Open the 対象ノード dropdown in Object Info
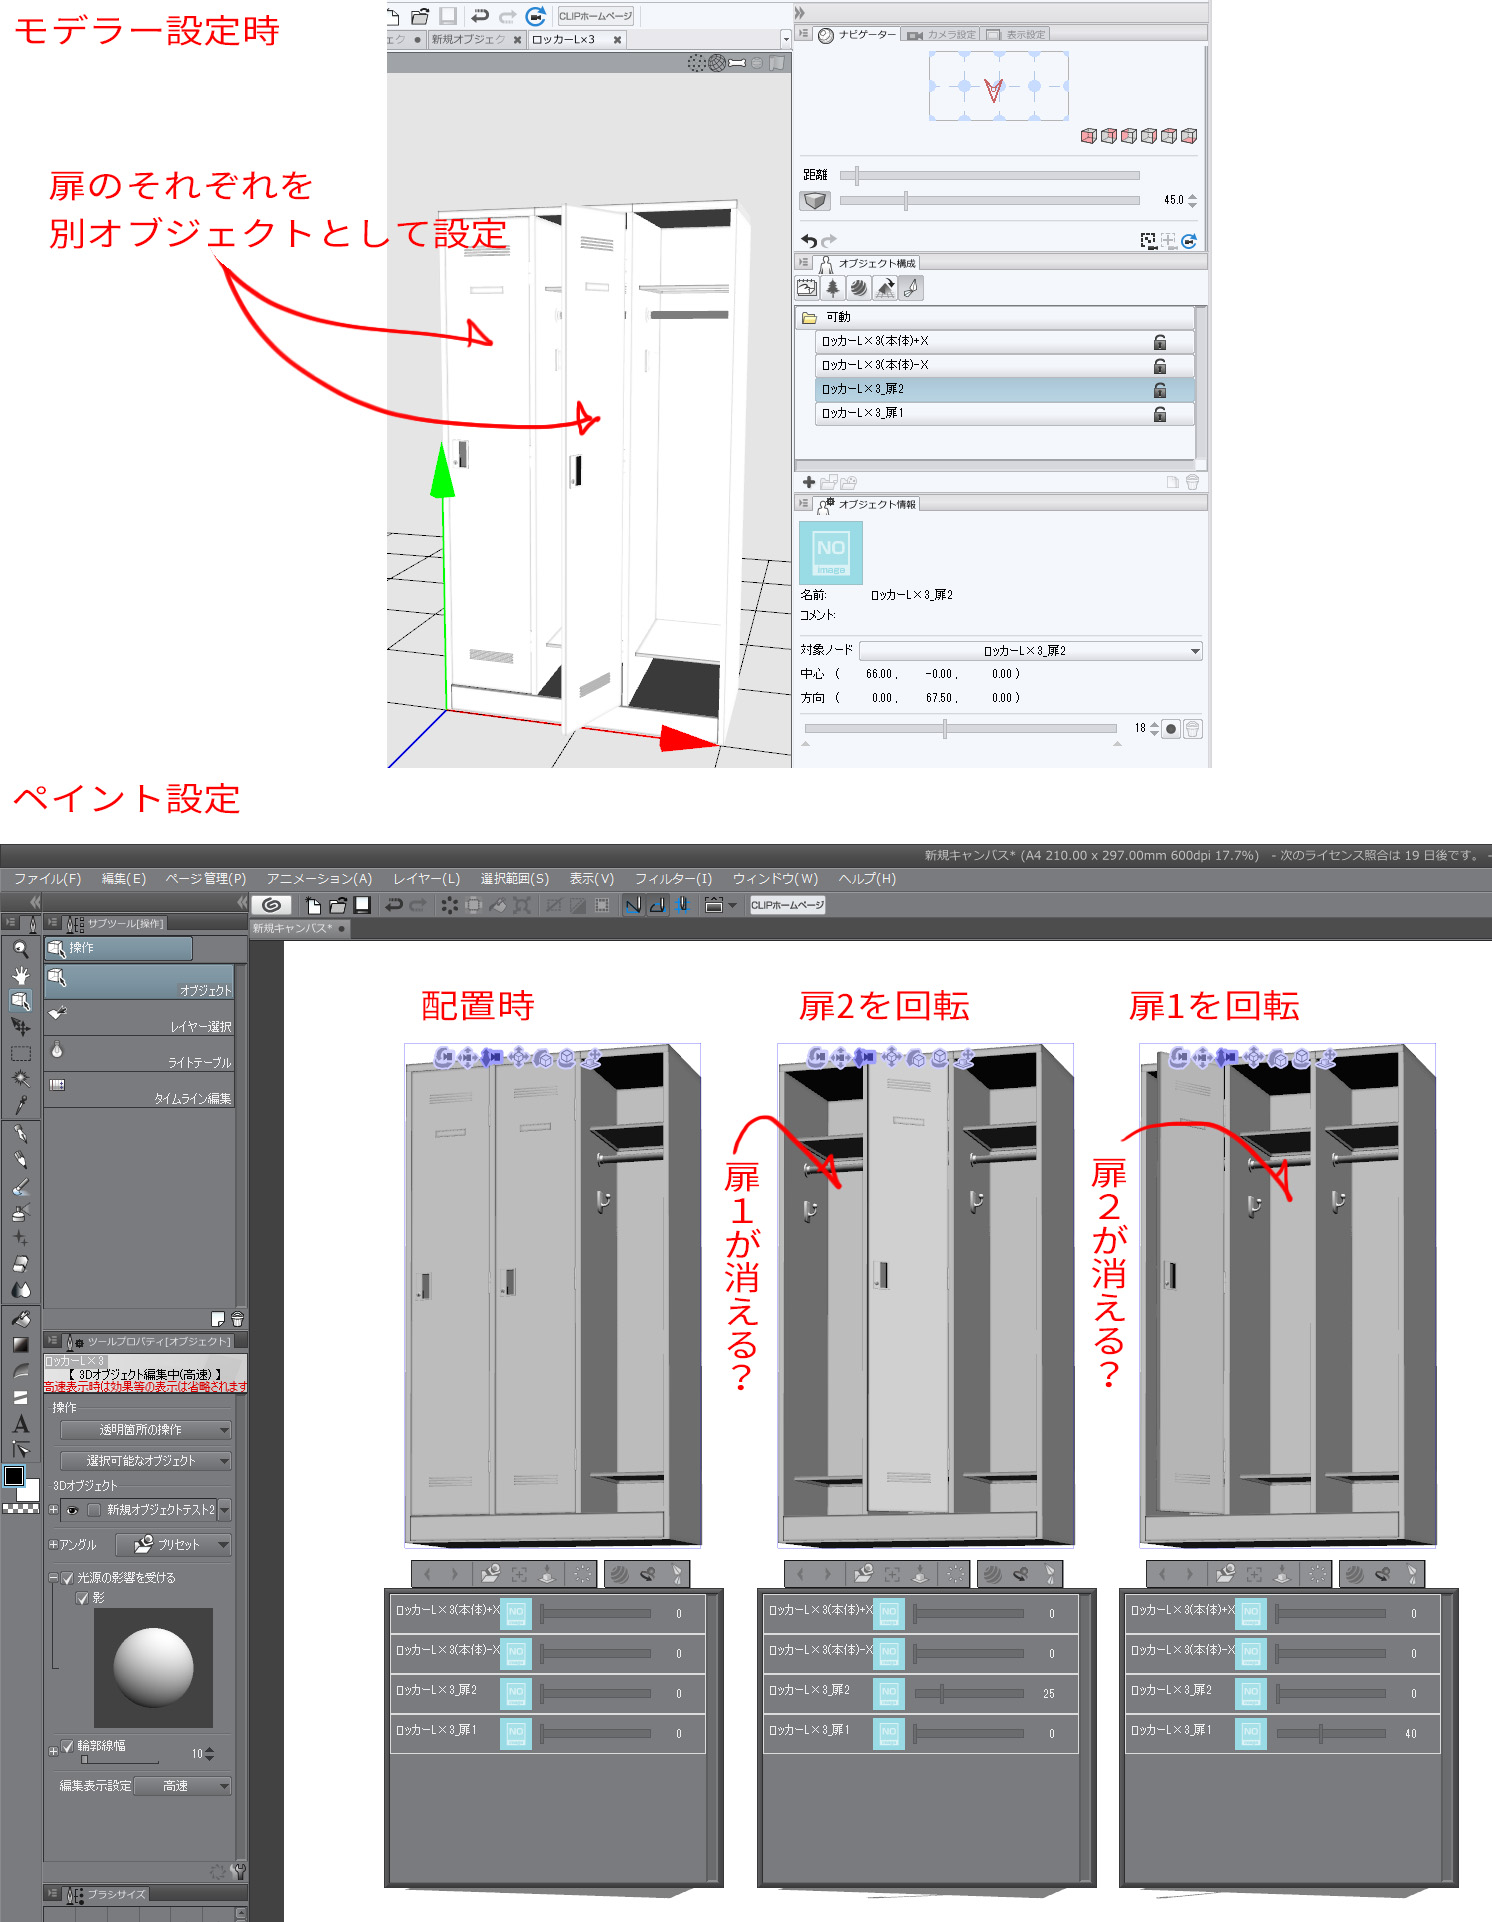This screenshot has width=1492, height=1922. 1030,651
